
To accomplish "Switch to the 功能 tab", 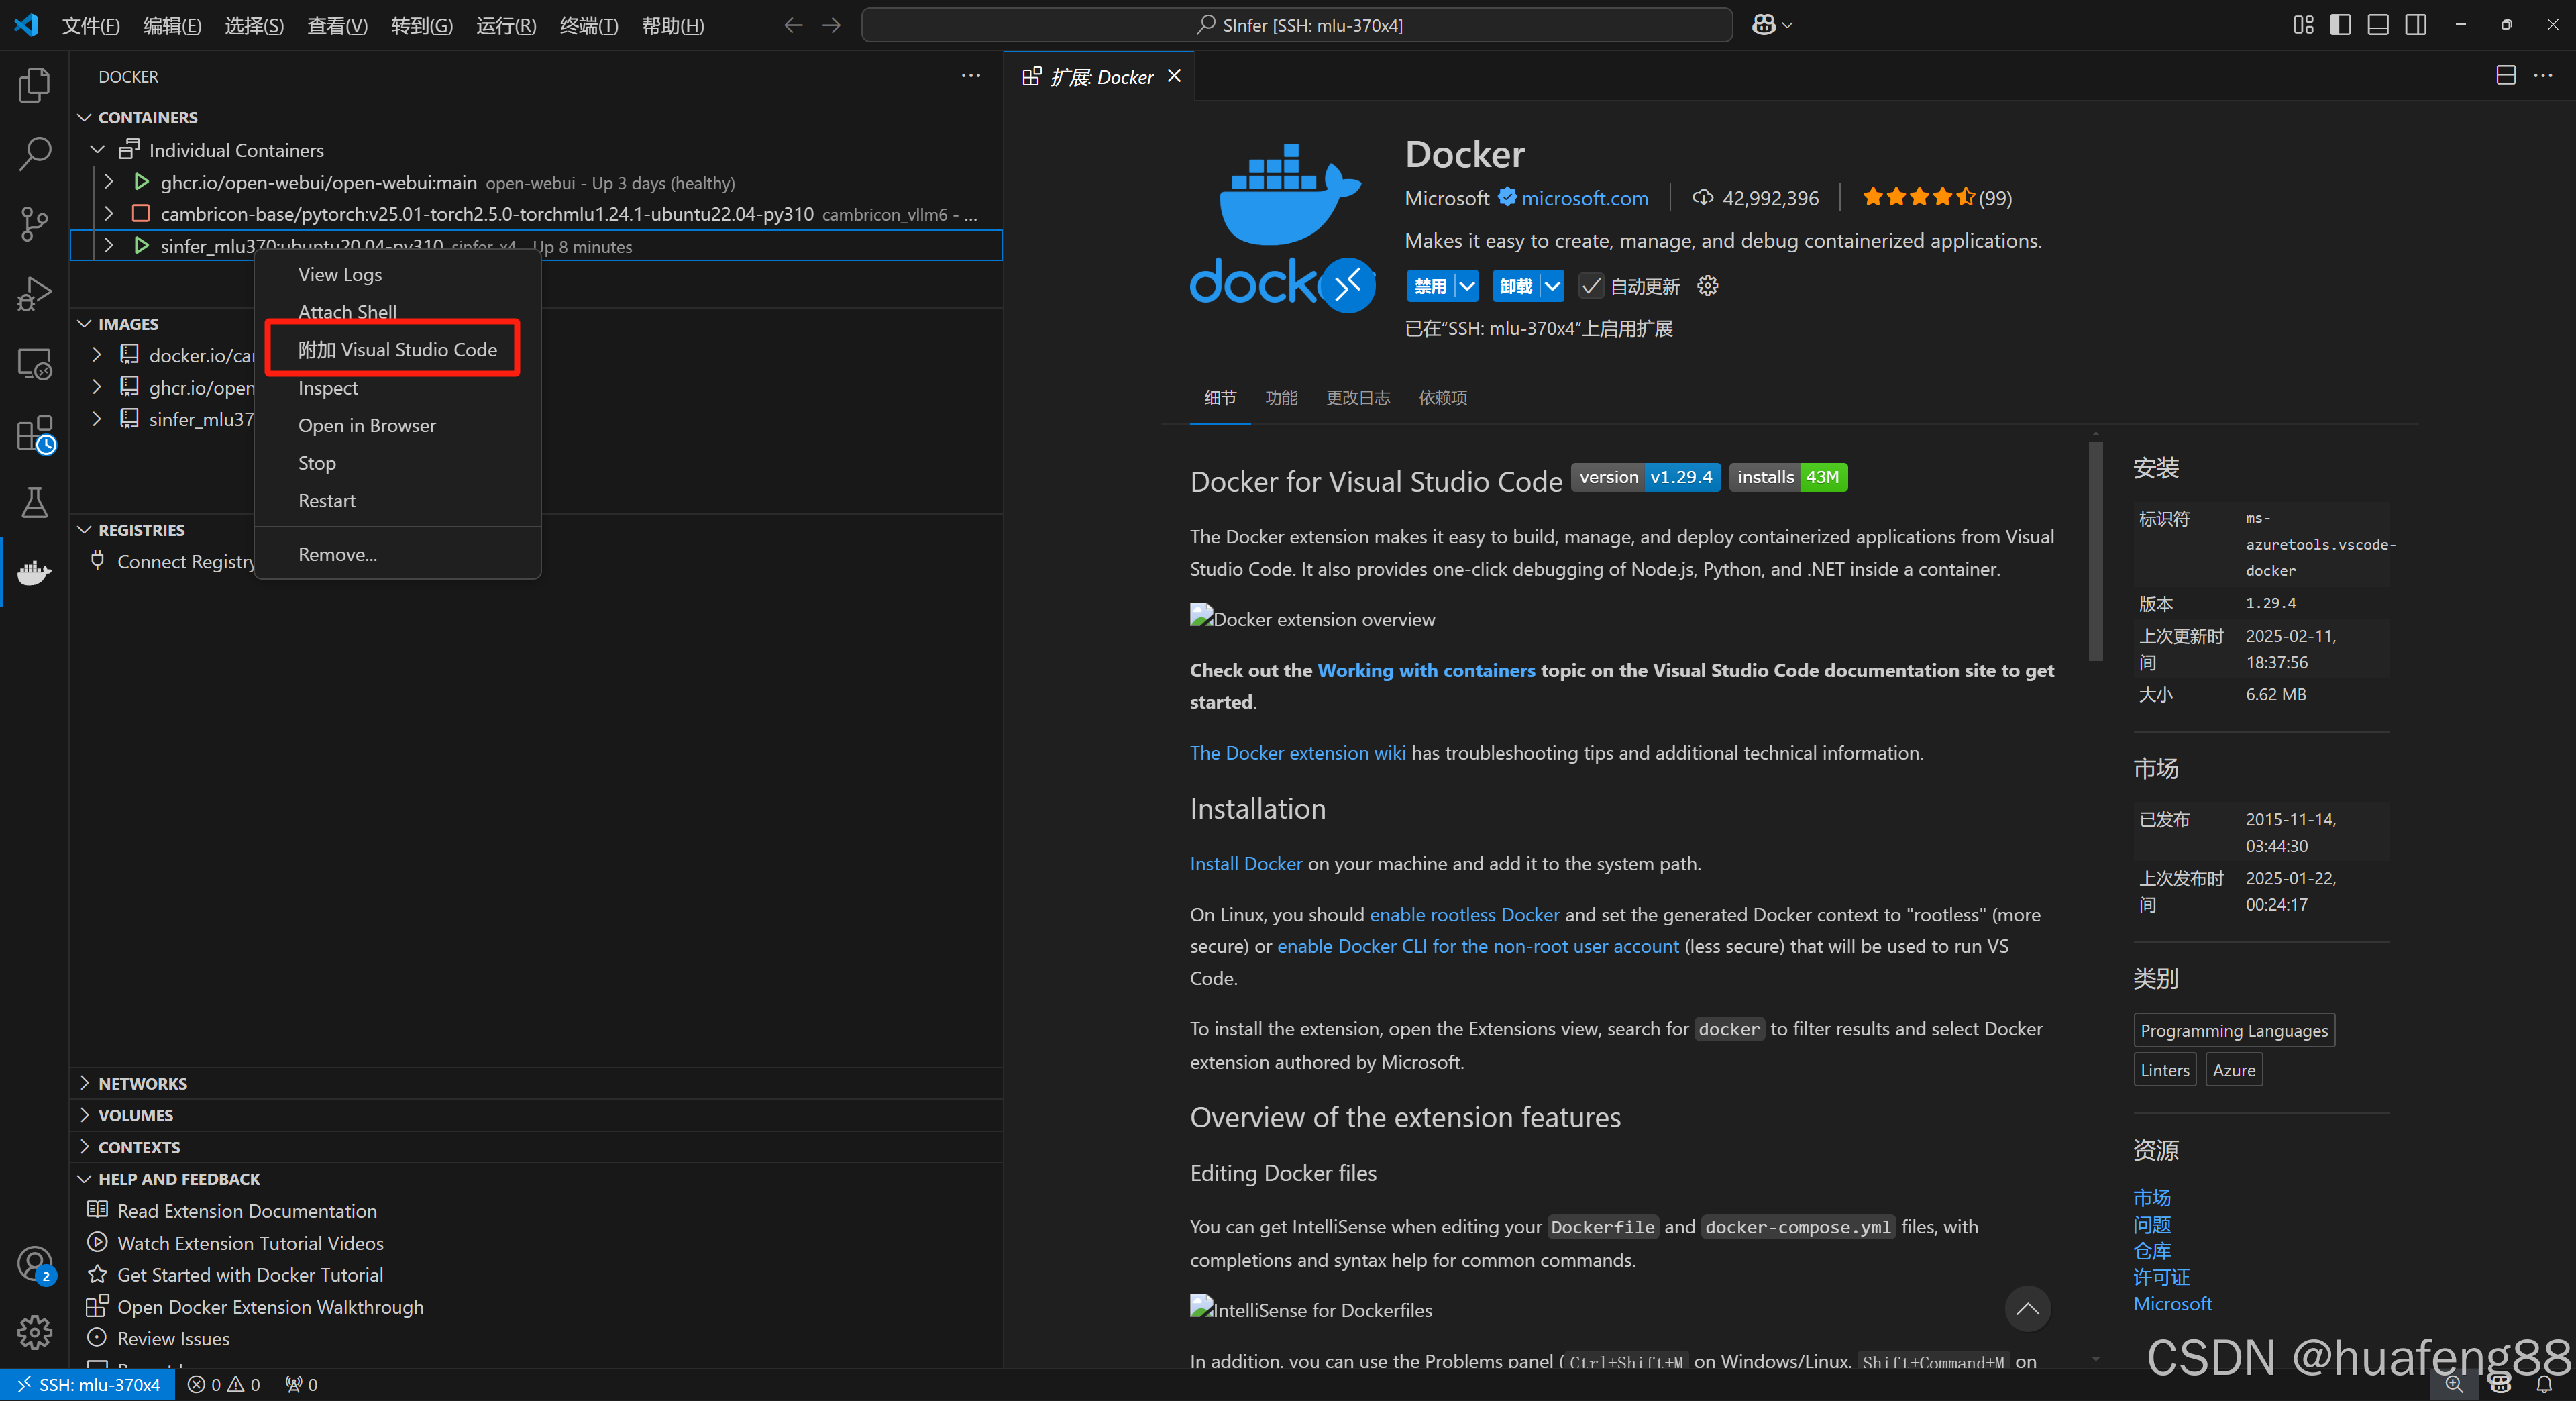I will point(1281,398).
